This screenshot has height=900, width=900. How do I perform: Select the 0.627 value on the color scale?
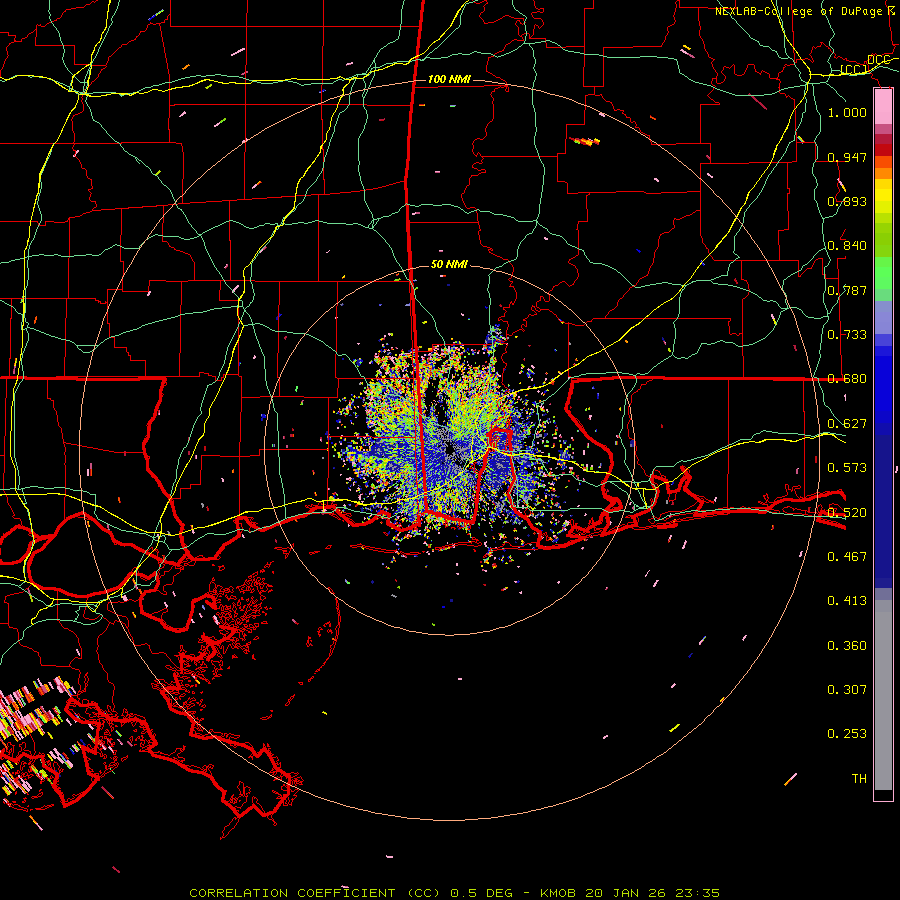[847, 424]
